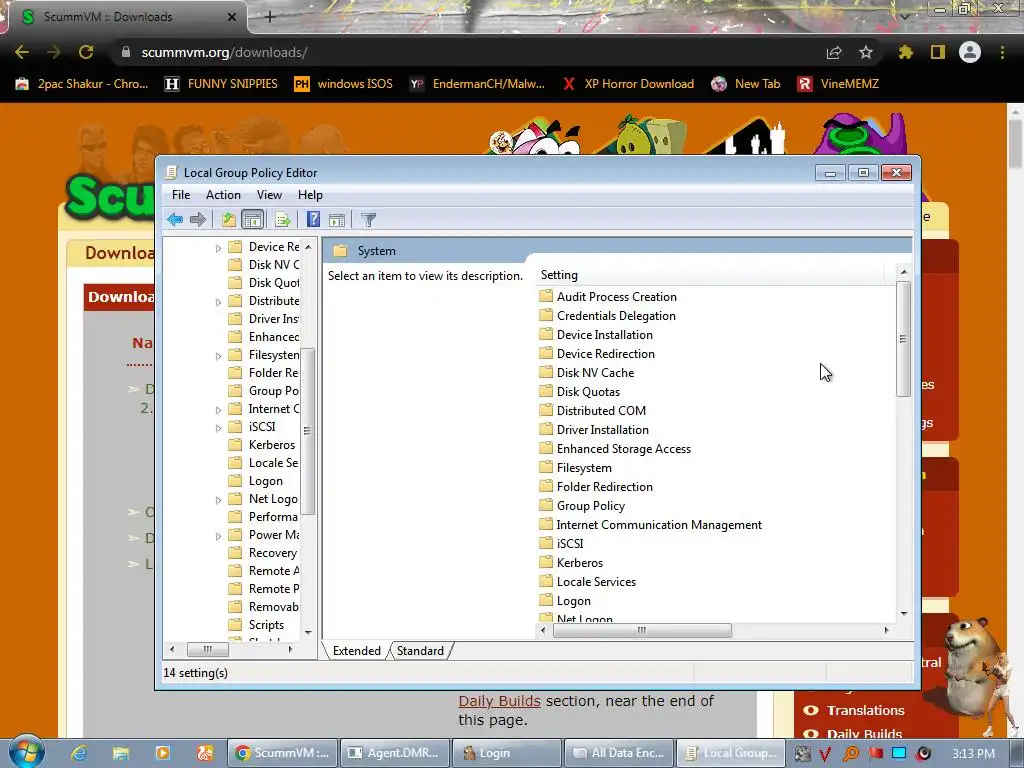
Task: Go back in Chrome browser
Action: pyautogui.click(x=22, y=52)
